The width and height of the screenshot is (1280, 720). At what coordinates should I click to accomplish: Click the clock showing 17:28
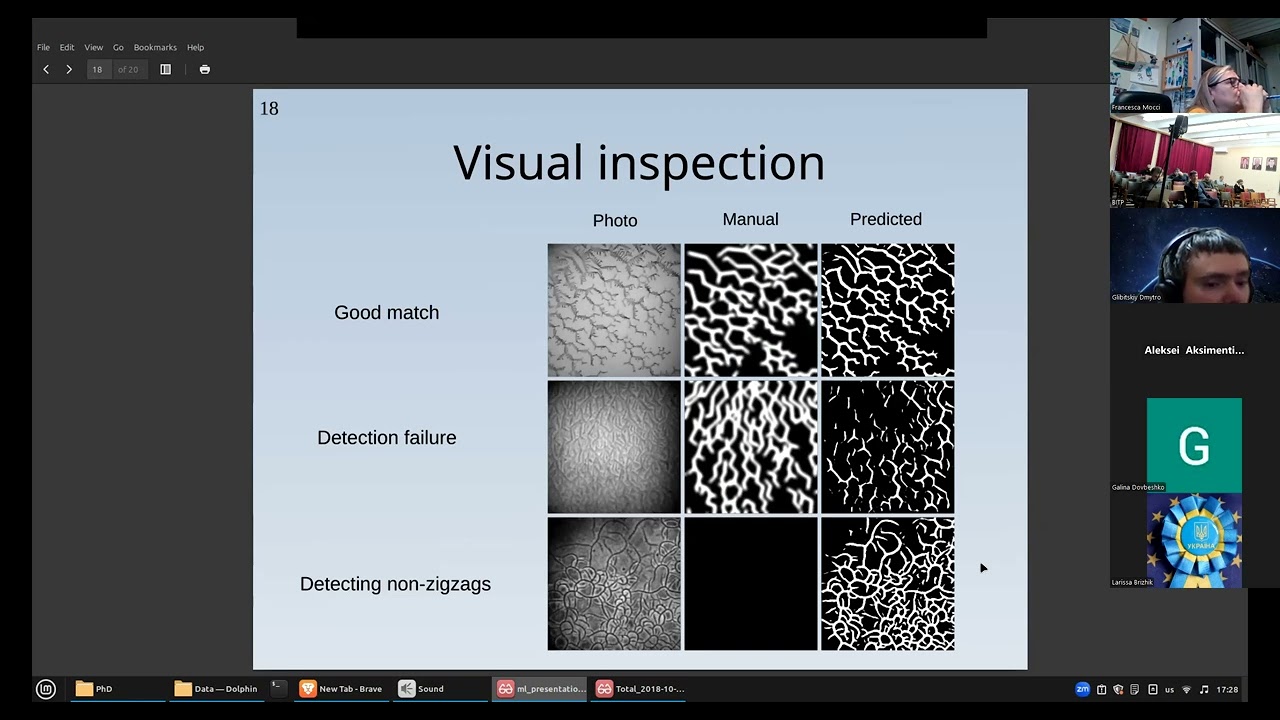point(1227,689)
